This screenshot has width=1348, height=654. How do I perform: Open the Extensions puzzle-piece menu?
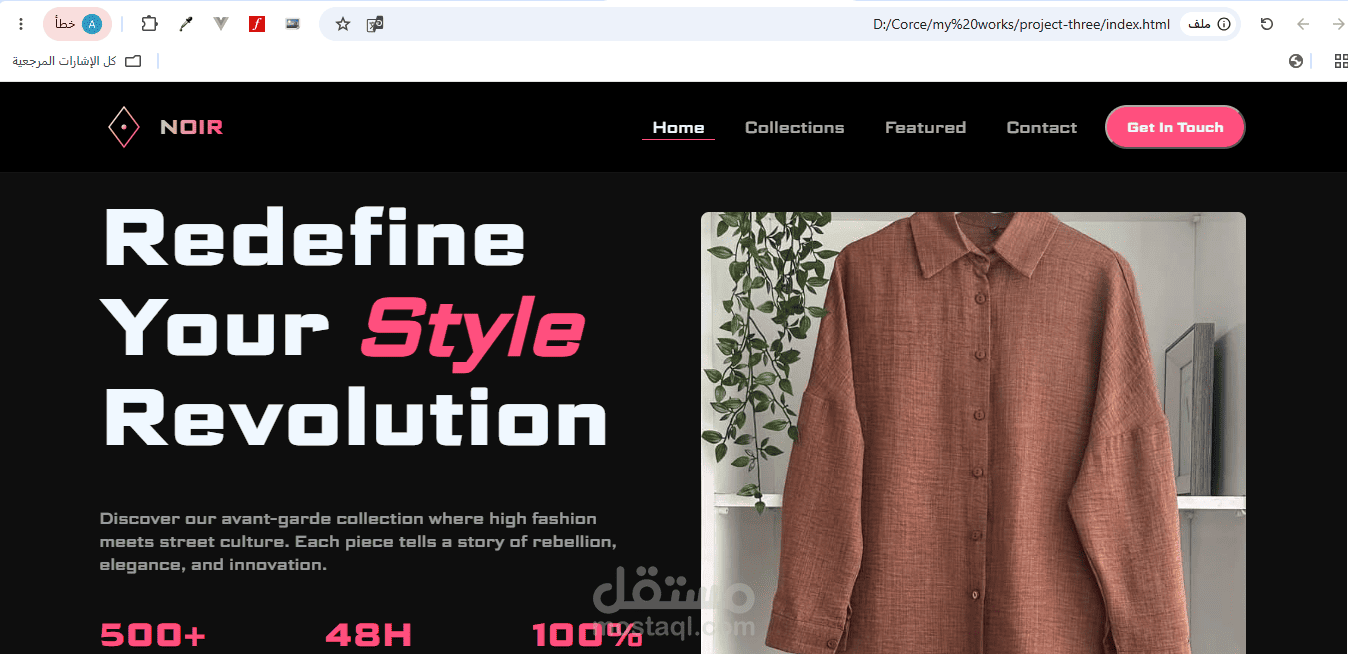149,24
